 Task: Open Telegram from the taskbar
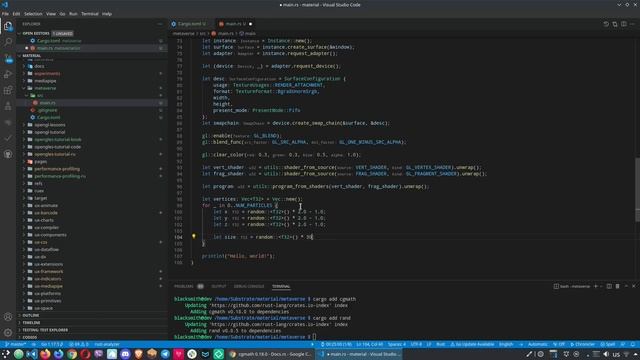click(165, 354)
